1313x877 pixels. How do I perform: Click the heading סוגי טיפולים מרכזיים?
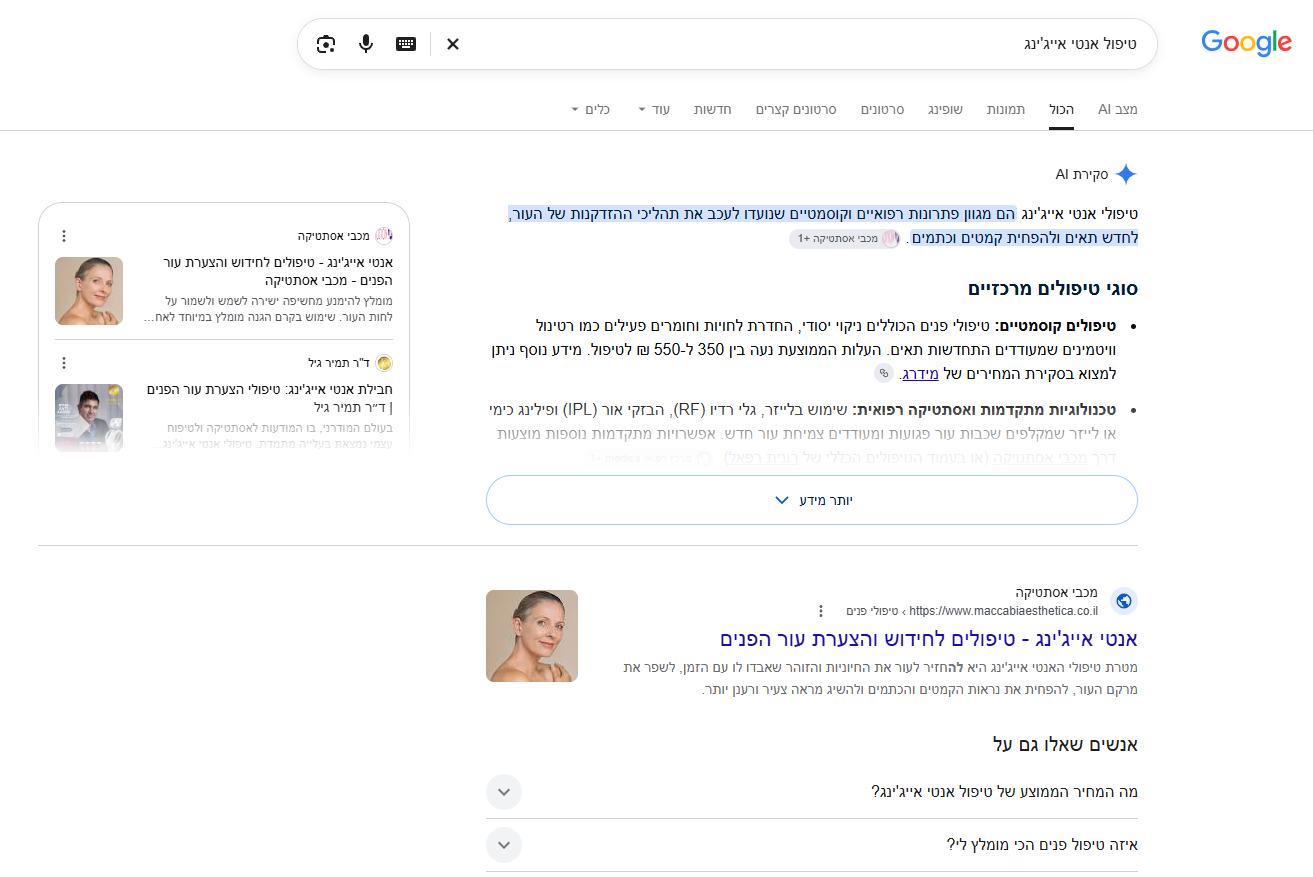pyautogui.click(x=1053, y=289)
